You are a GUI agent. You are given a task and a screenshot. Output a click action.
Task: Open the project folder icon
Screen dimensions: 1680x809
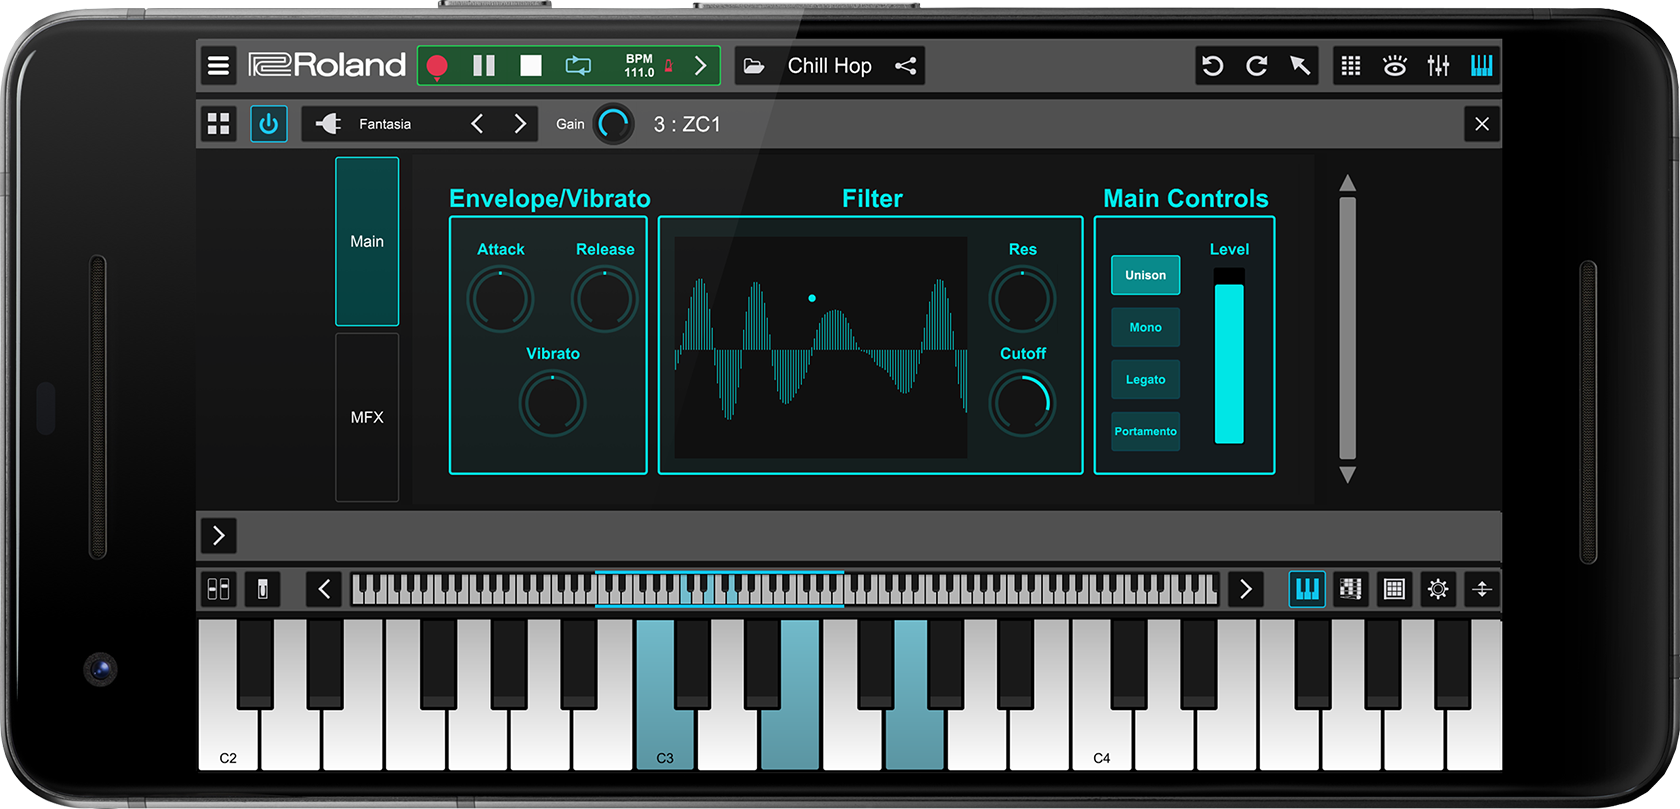(754, 66)
